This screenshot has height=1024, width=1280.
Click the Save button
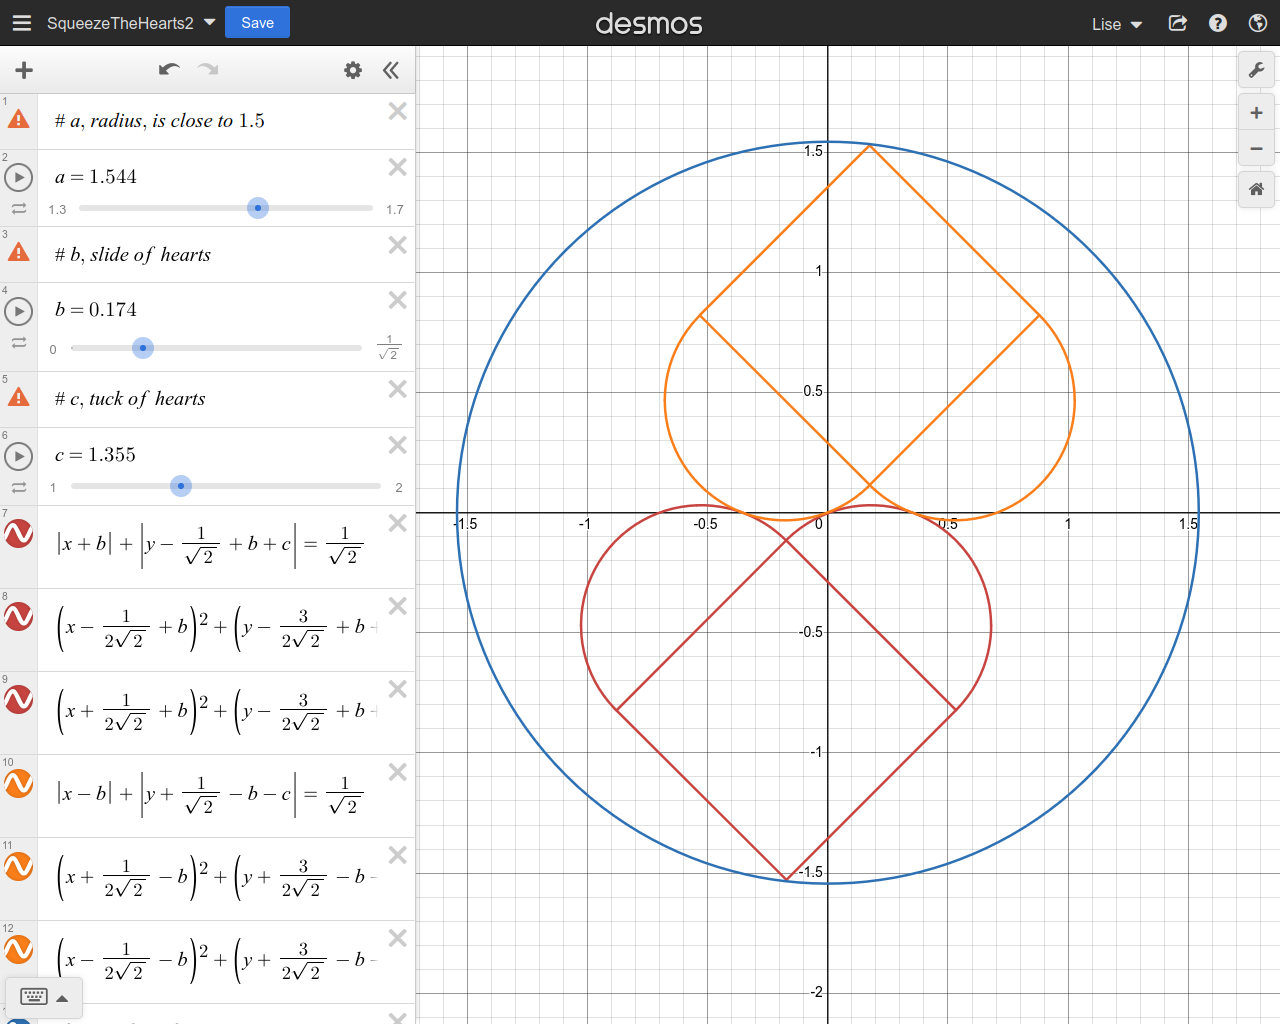click(x=257, y=22)
